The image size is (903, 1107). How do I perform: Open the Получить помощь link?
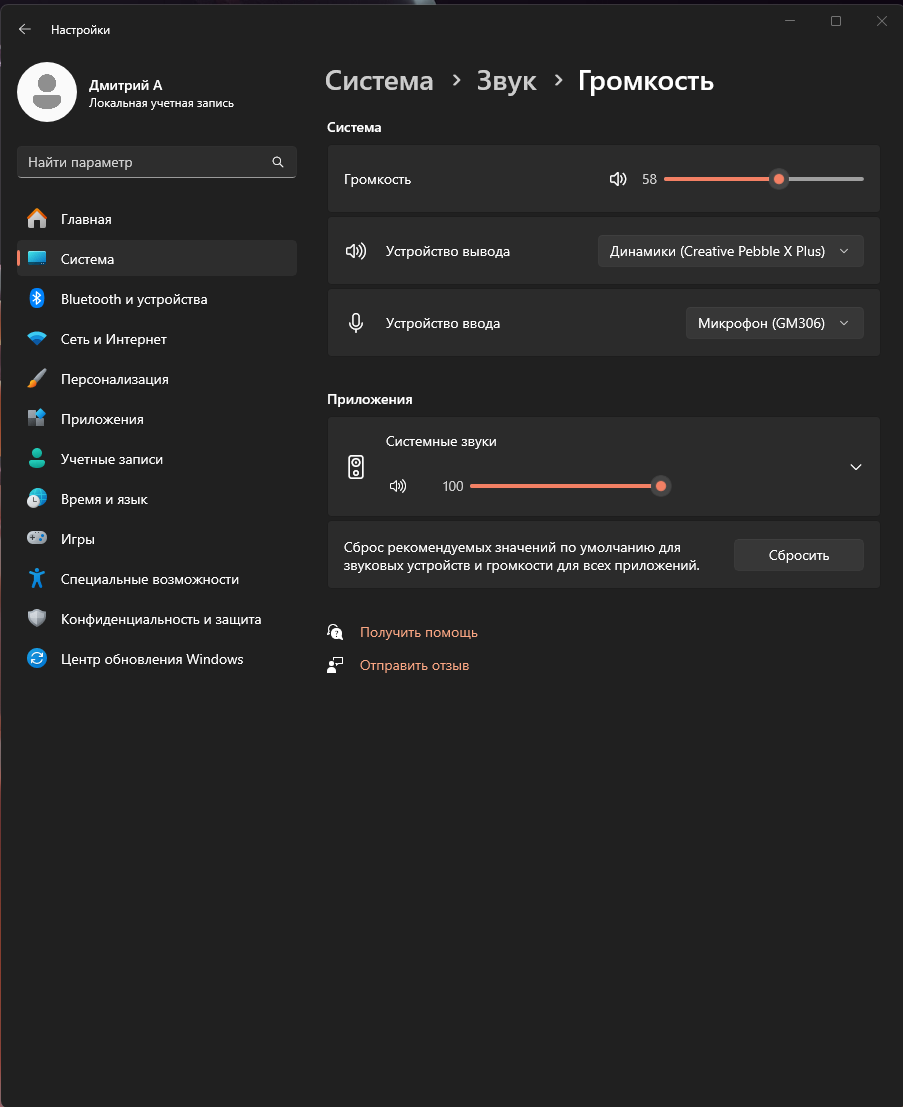point(418,632)
